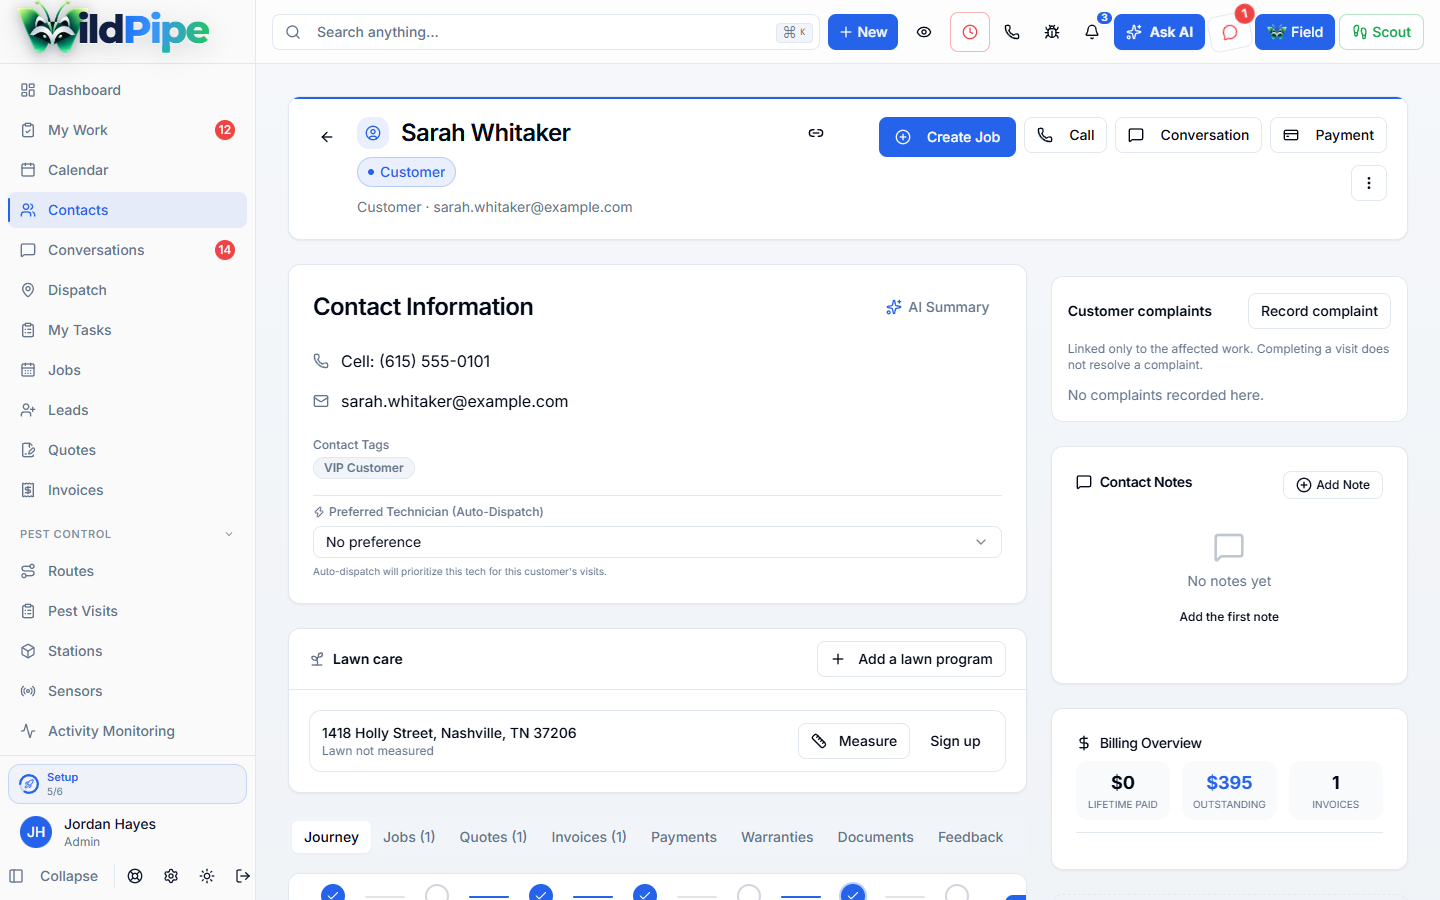Go to Stations in sidebar
Image resolution: width=1440 pixels, height=900 pixels.
point(127,651)
